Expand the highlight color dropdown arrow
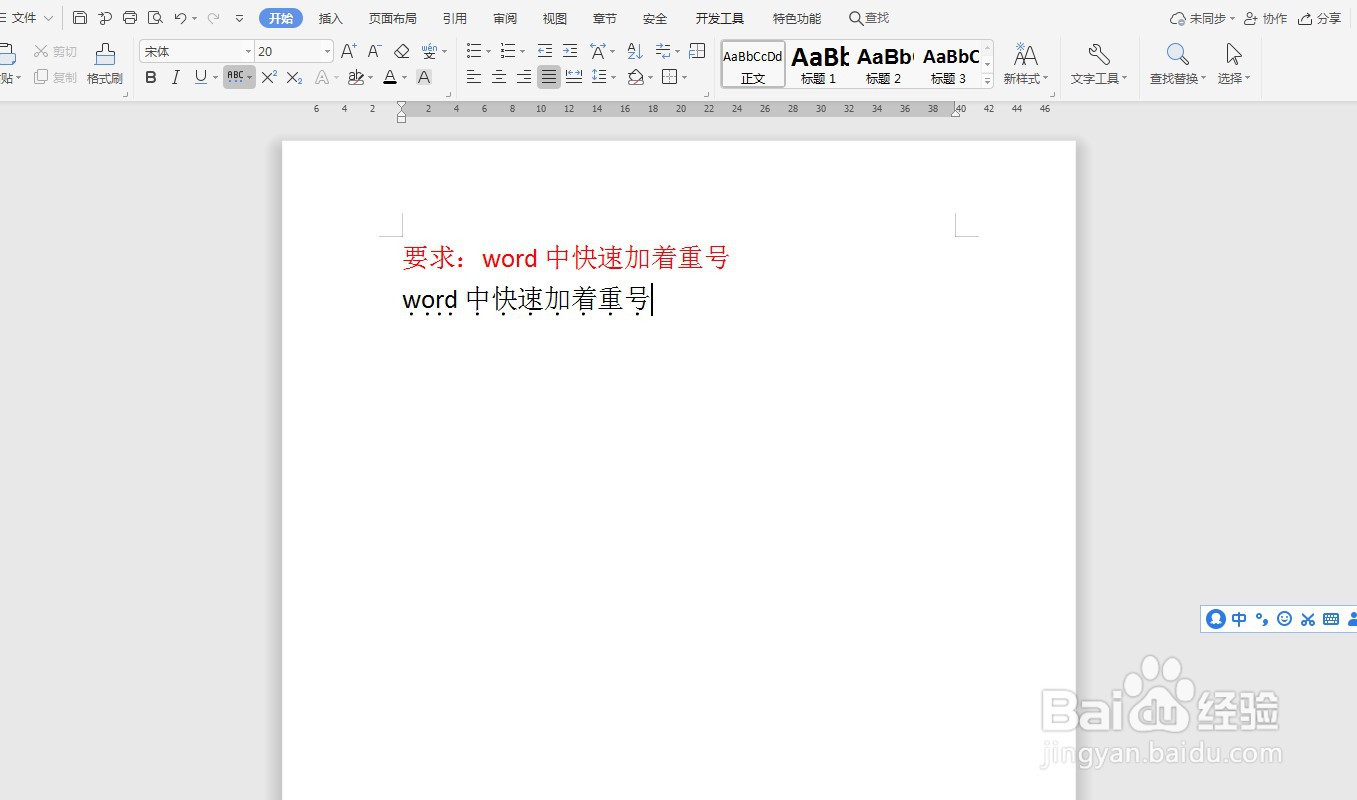The height and width of the screenshot is (800, 1357). [x=370, y=77]
